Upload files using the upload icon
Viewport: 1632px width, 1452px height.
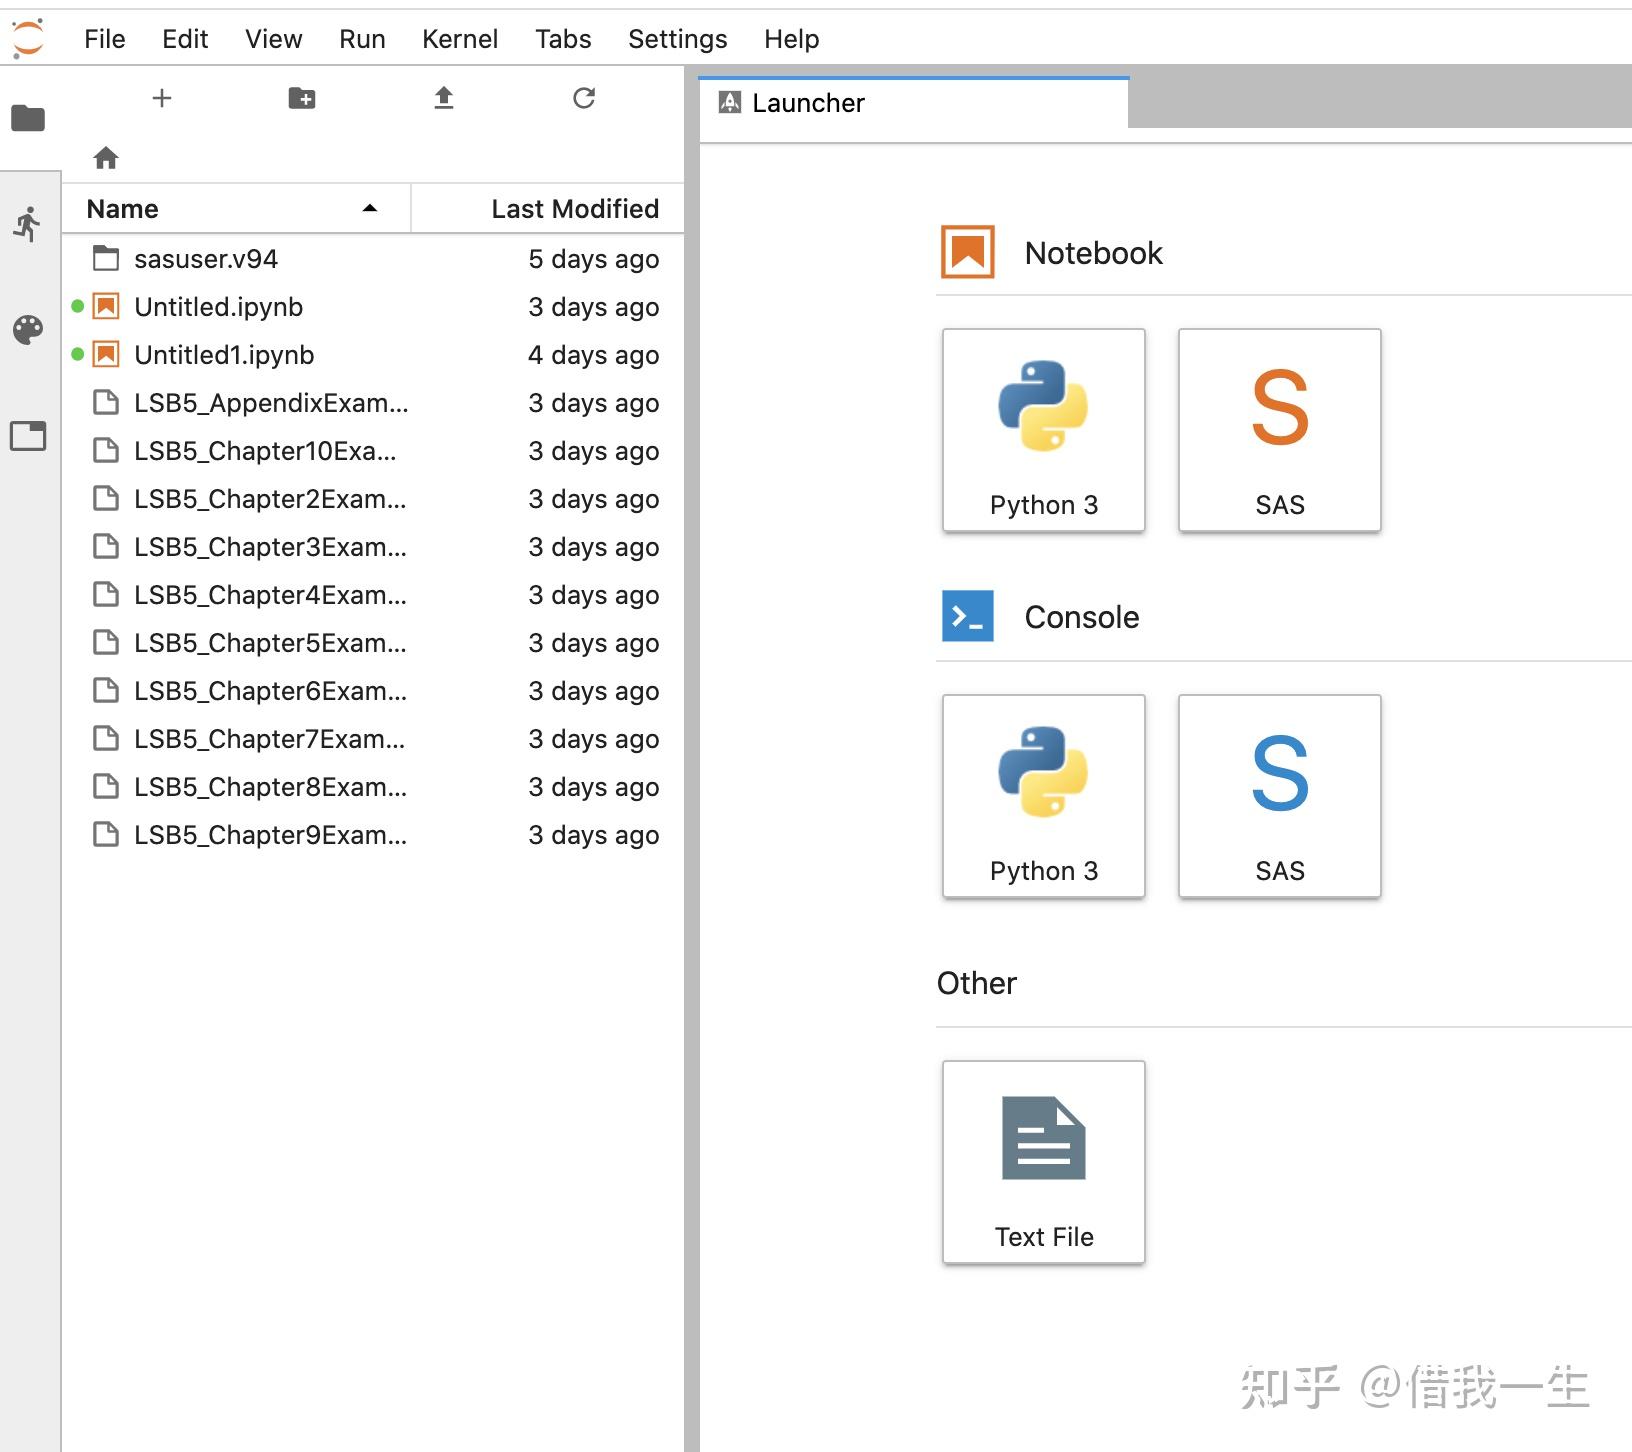444,98
